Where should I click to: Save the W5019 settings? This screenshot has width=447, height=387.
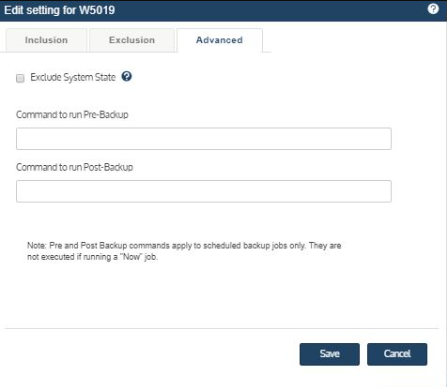coord(329,354)
